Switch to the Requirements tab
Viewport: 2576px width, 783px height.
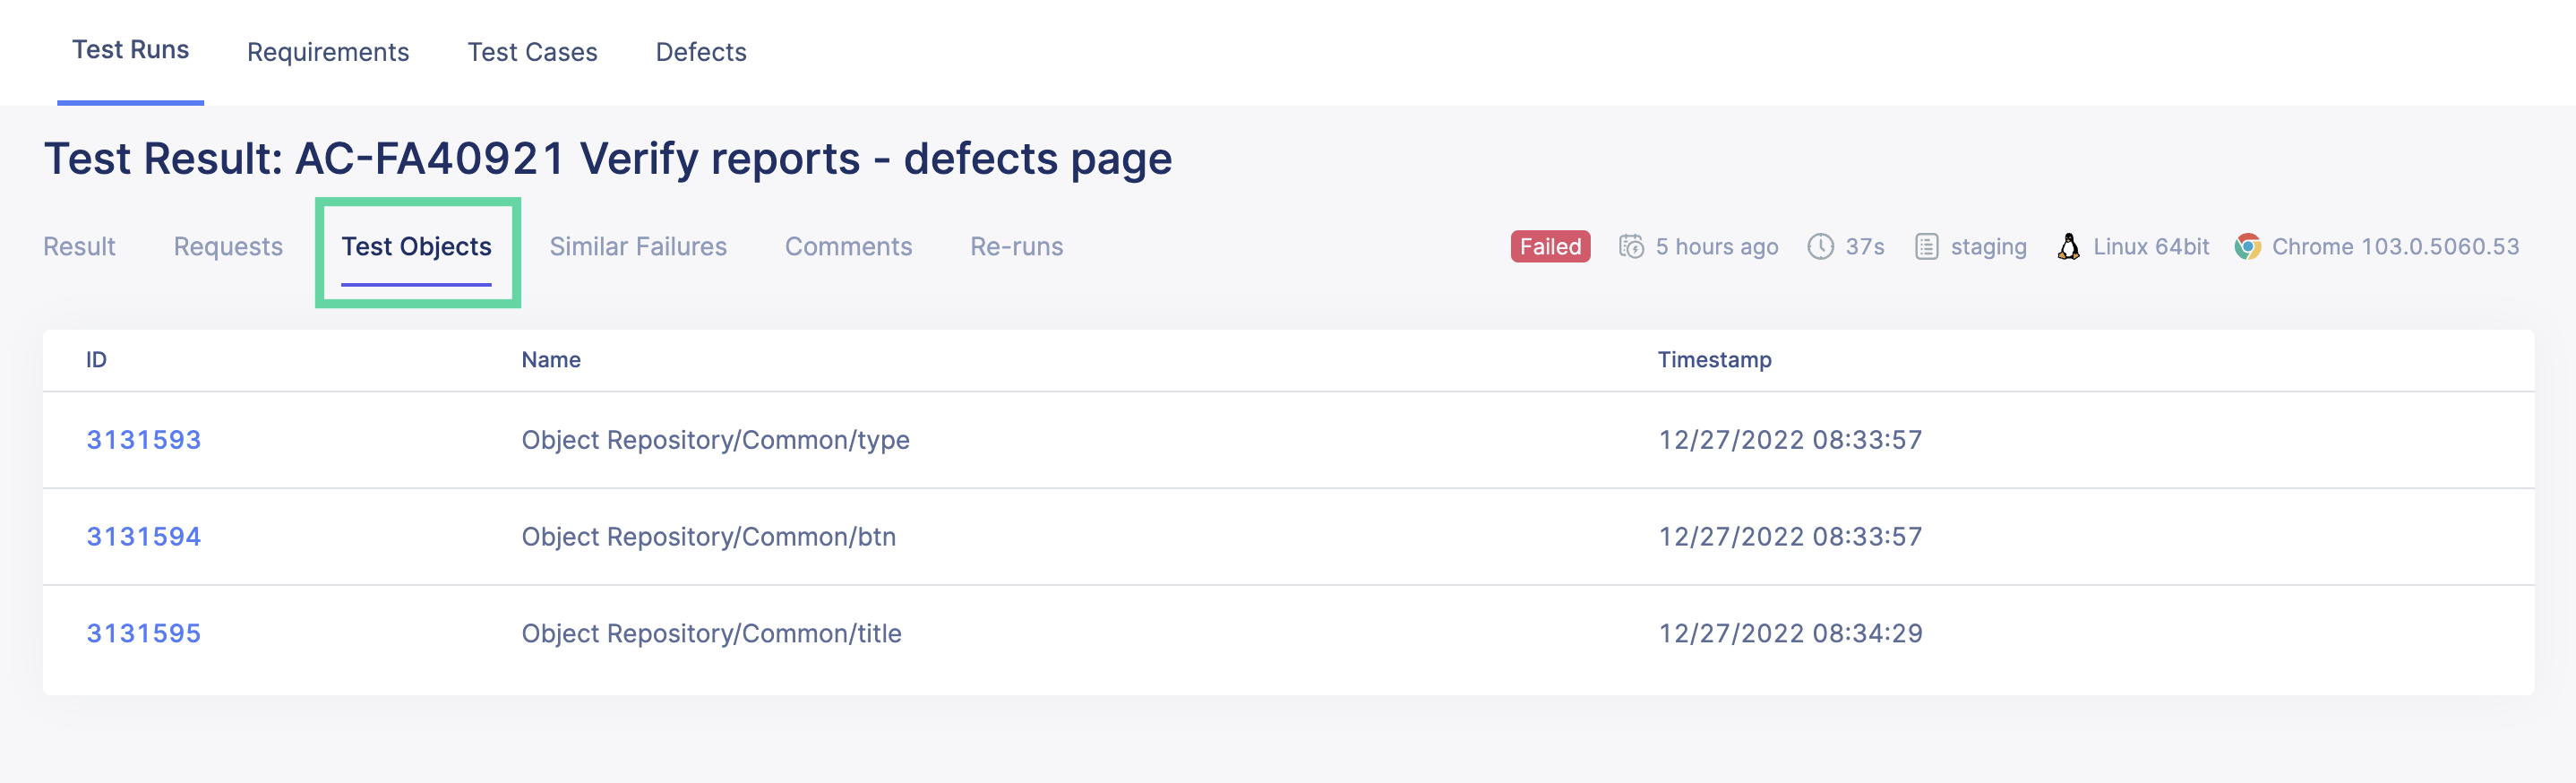tap(328, 51)
